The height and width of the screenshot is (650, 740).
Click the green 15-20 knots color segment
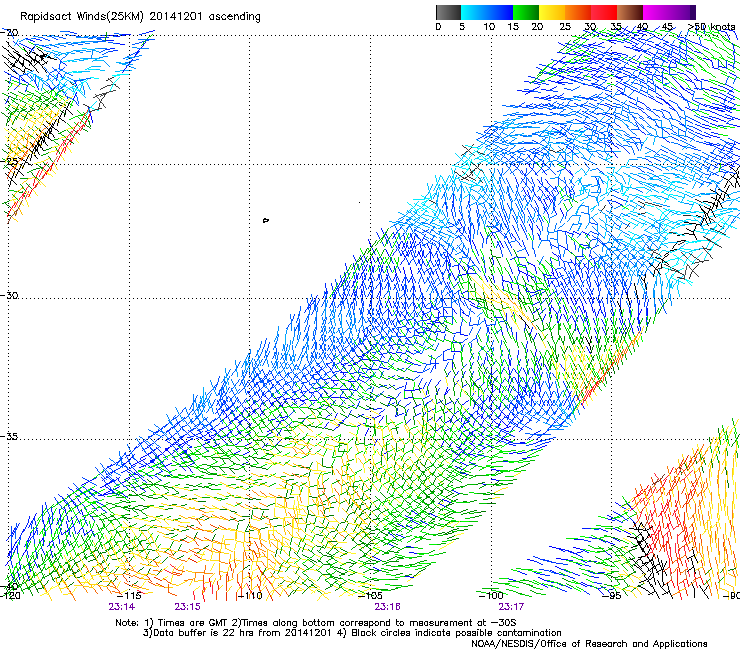(x=526, y=12)
